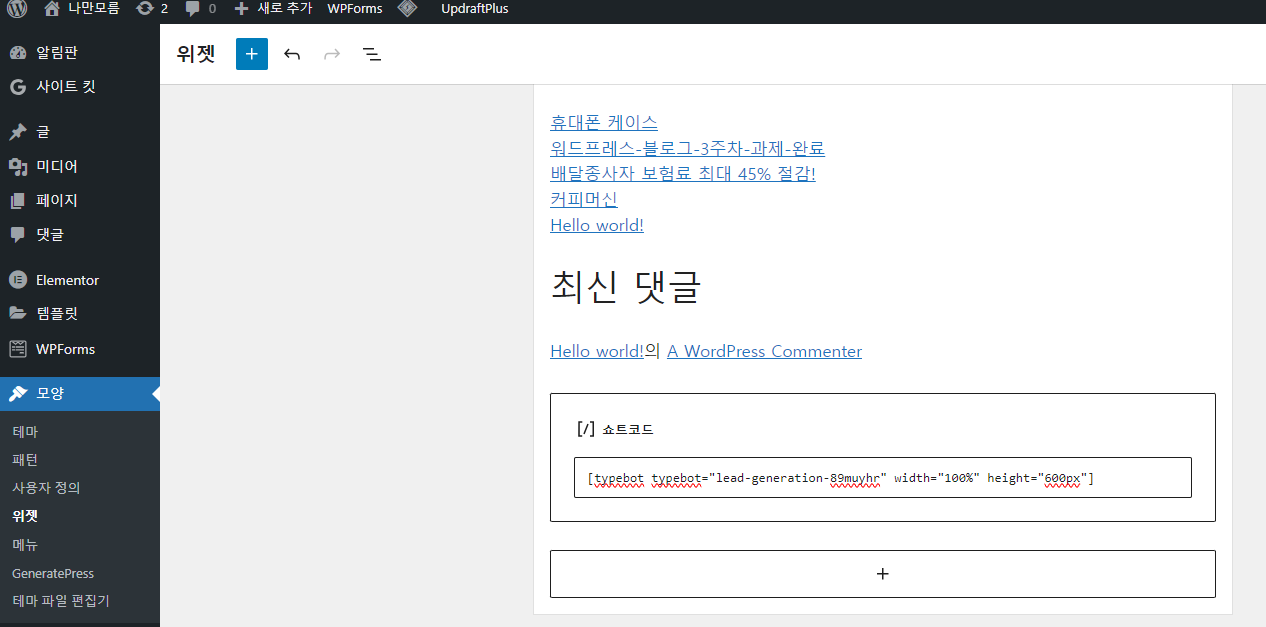Select 모양 appearance menu
This screenshot has width=1266, height=627.
[80, 394]
